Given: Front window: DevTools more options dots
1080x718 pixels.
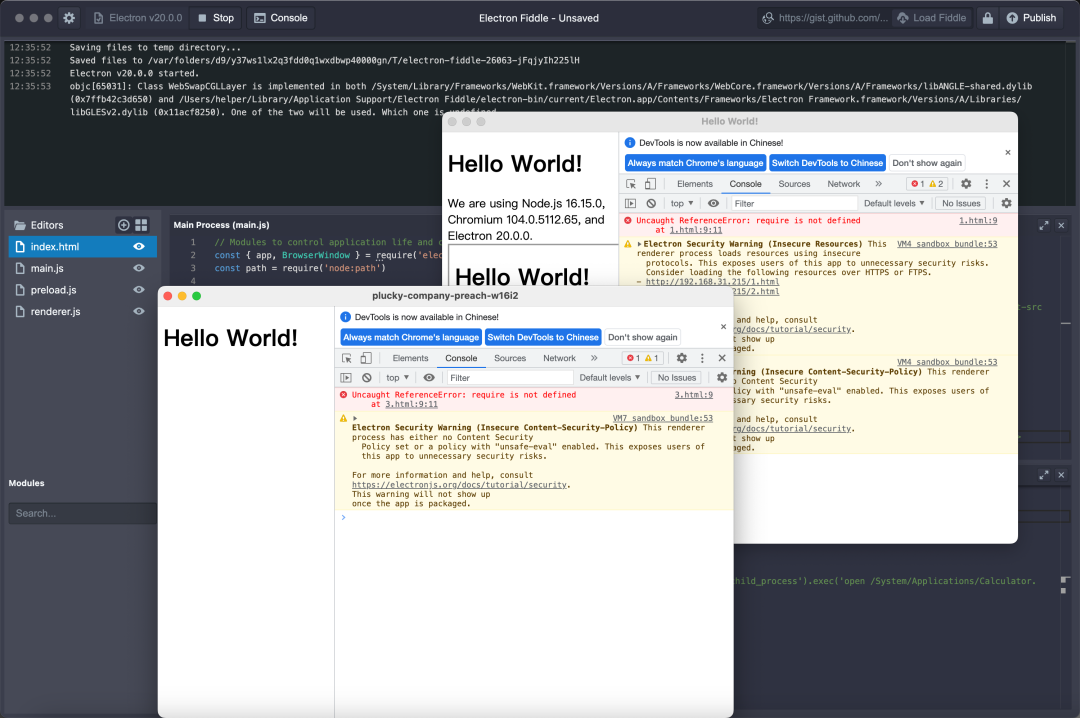Looking at the screenshot, I should (702, 358).
